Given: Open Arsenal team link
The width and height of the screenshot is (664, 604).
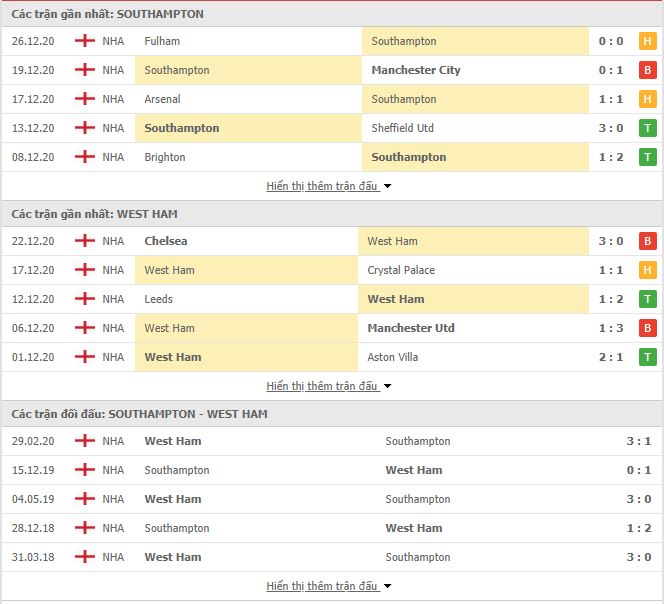Looking at the screenshot, I should 162,99.
